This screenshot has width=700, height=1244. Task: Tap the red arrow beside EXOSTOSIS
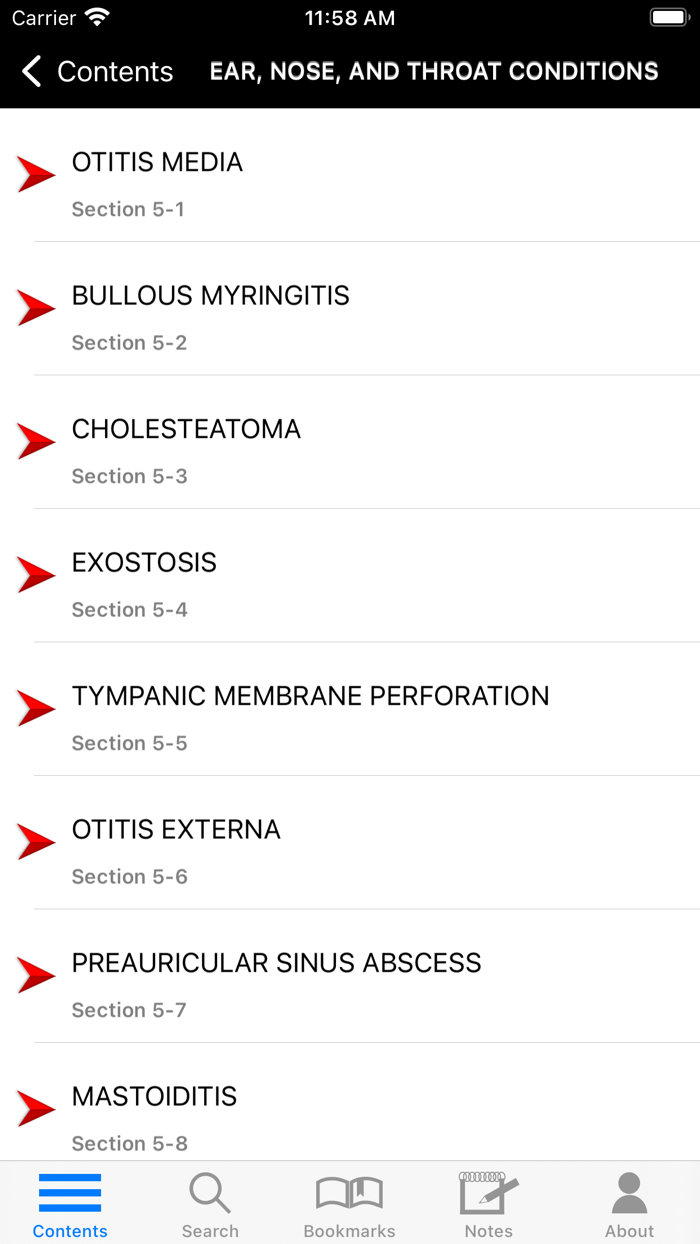coord(36,574)
